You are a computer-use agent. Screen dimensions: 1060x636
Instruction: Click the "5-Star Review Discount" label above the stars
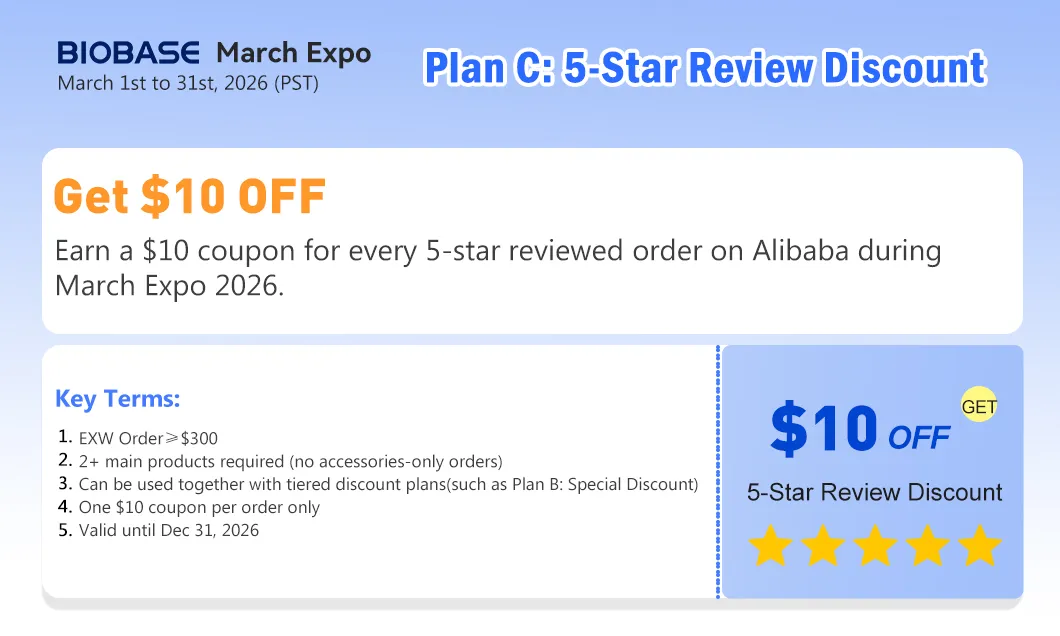click(874, 492)
